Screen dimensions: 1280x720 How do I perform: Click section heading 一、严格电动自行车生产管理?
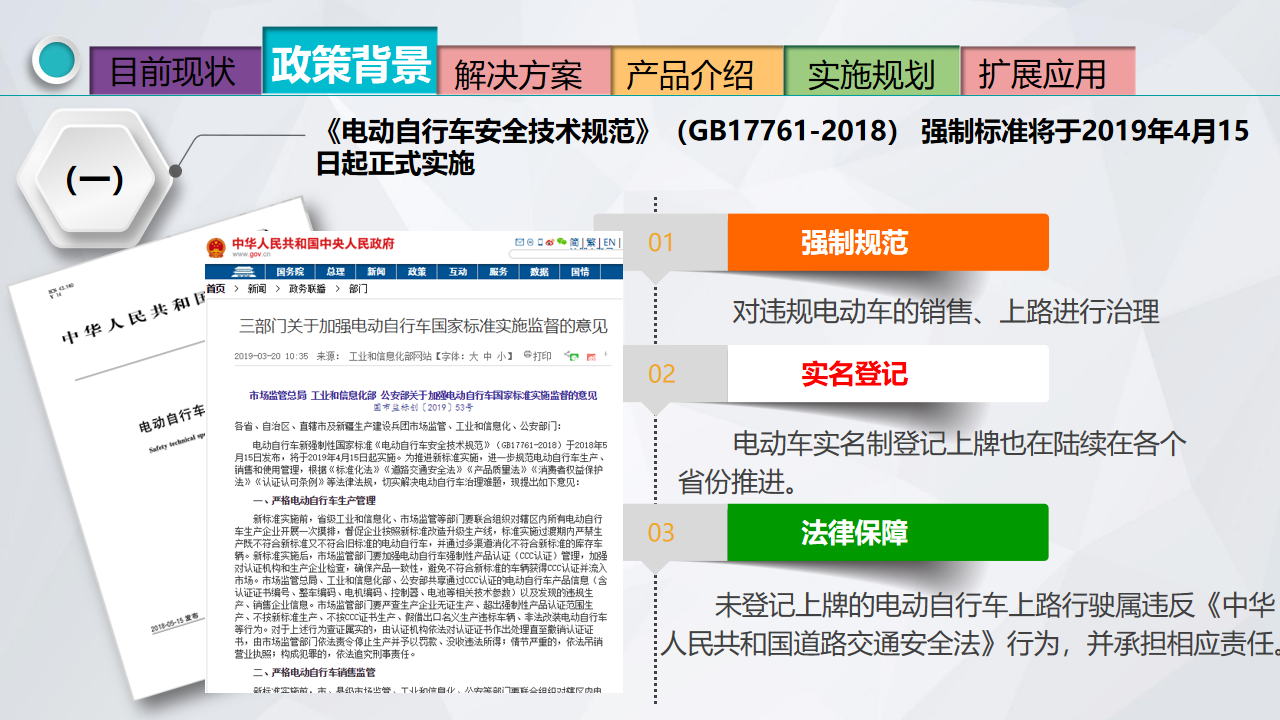pyautogui.click(x=314, y=500)
